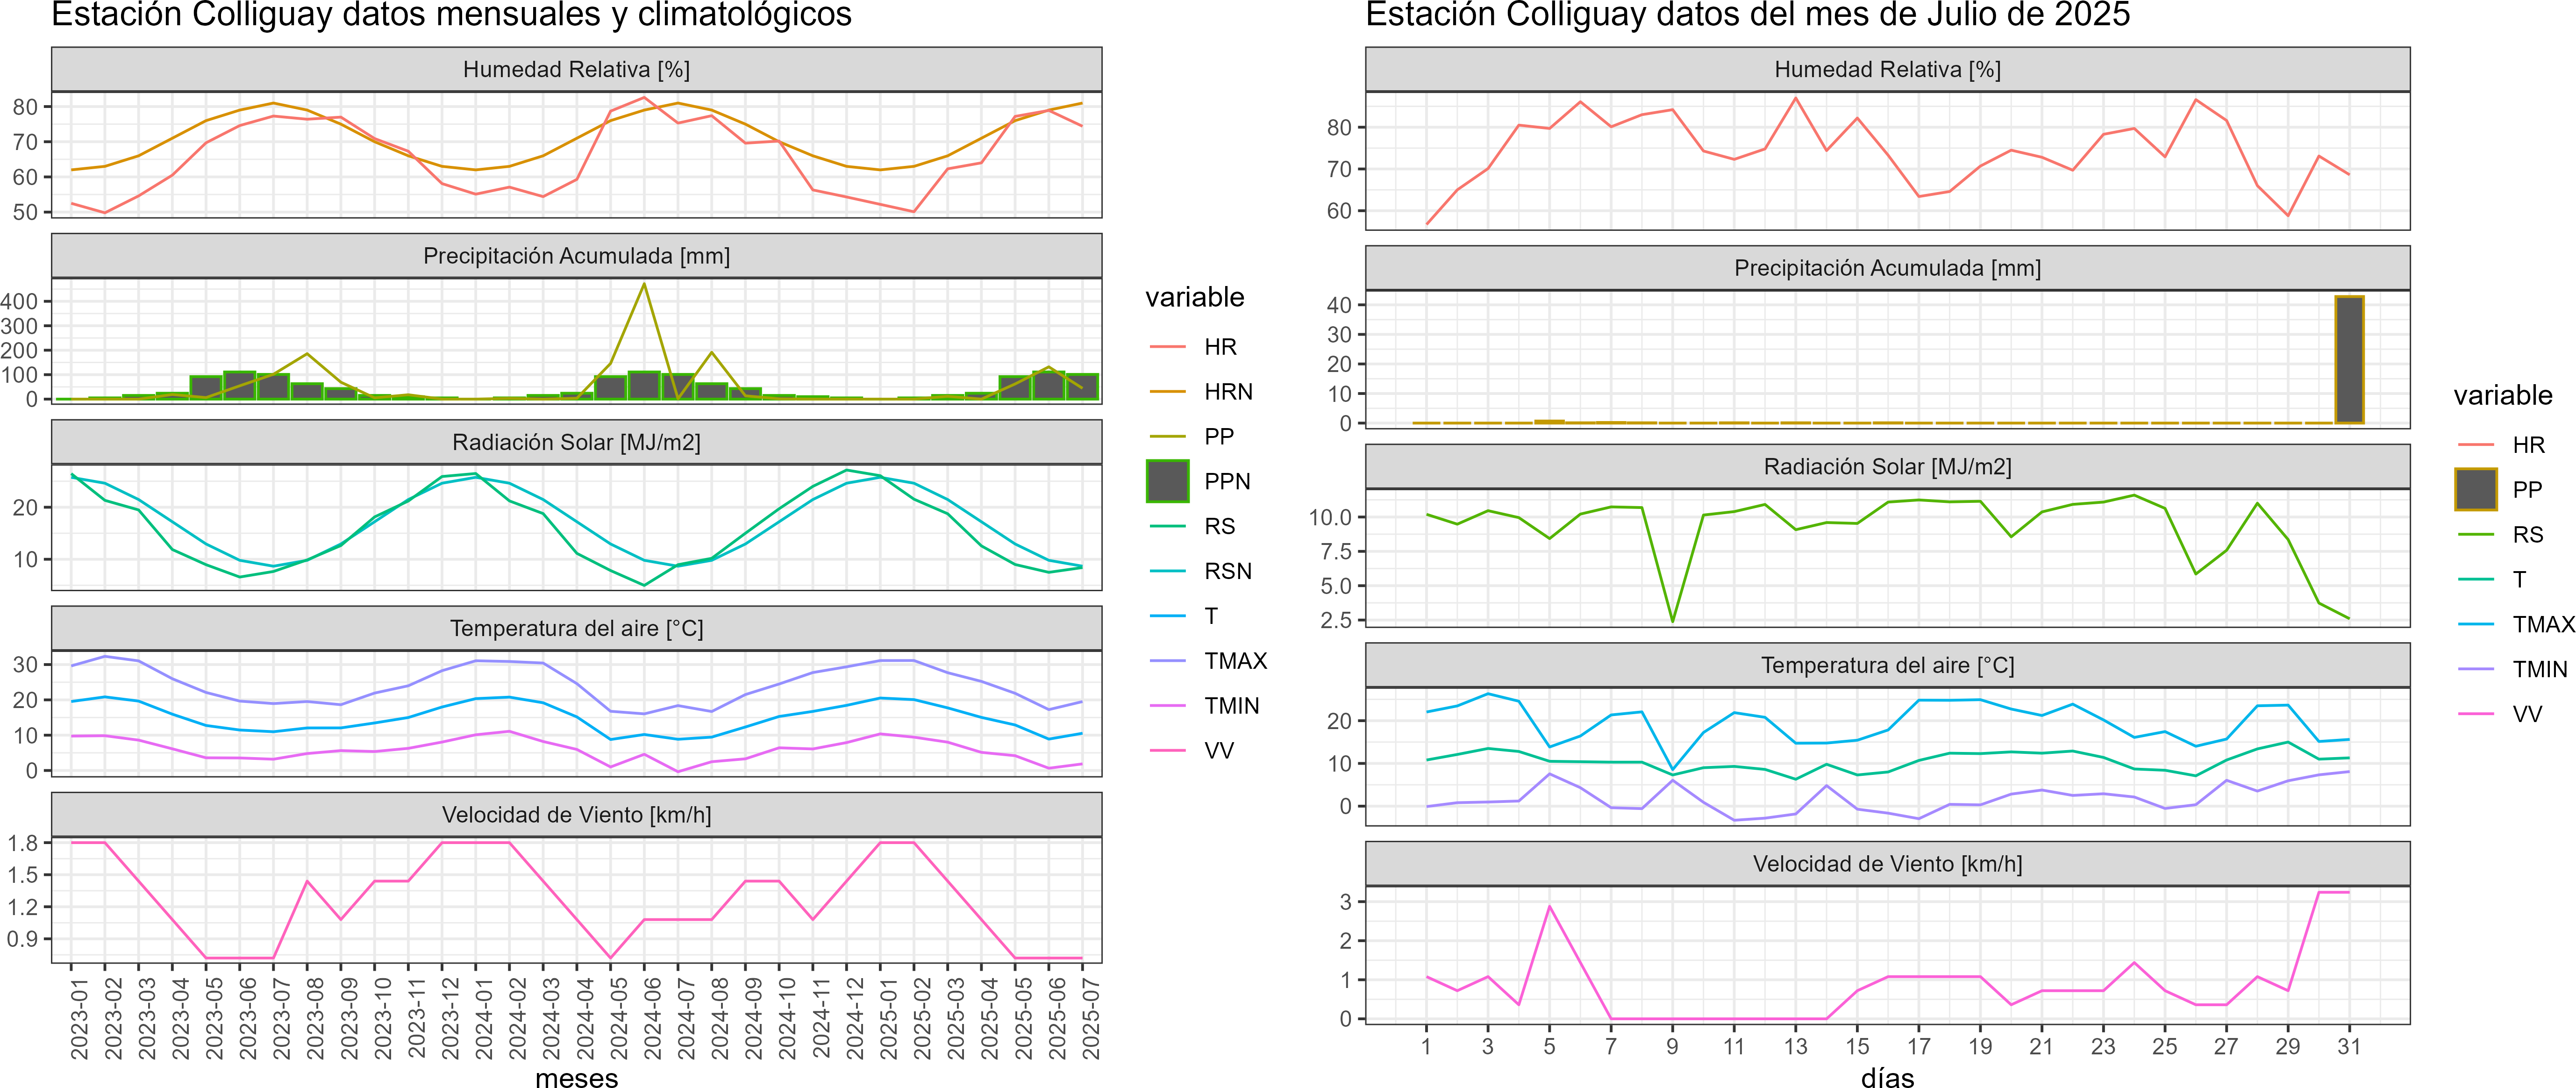The image size is (2576, 1088).
Task: Click day 17 tick label on right chart
Action: [x=1918, y=1046]
